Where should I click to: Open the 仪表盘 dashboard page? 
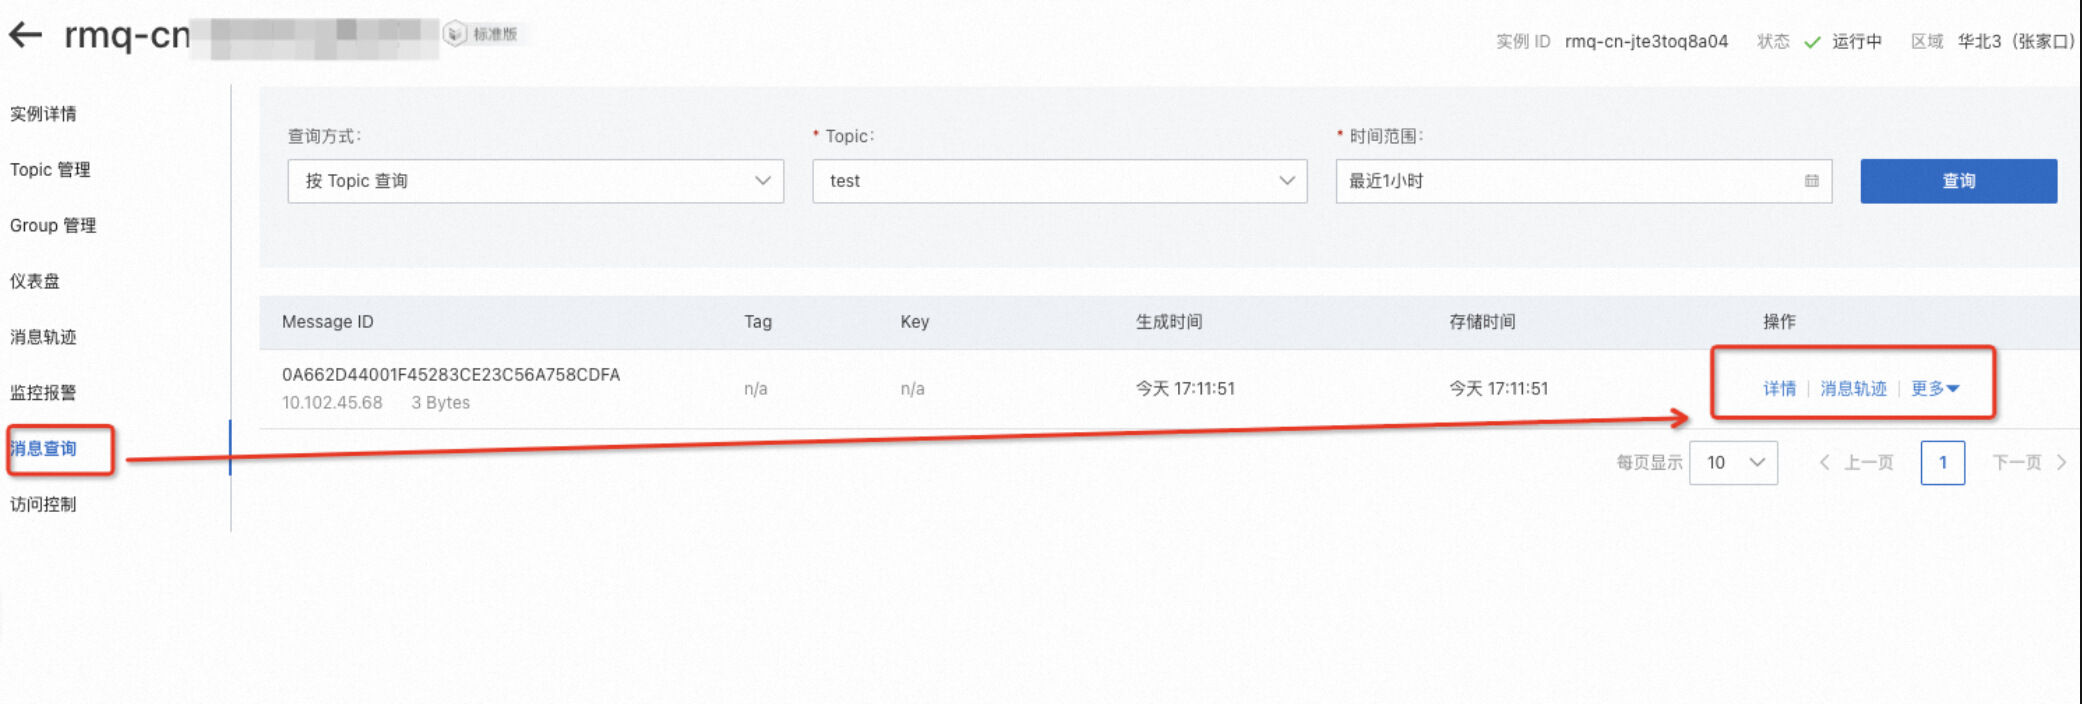tap(35, 281)
